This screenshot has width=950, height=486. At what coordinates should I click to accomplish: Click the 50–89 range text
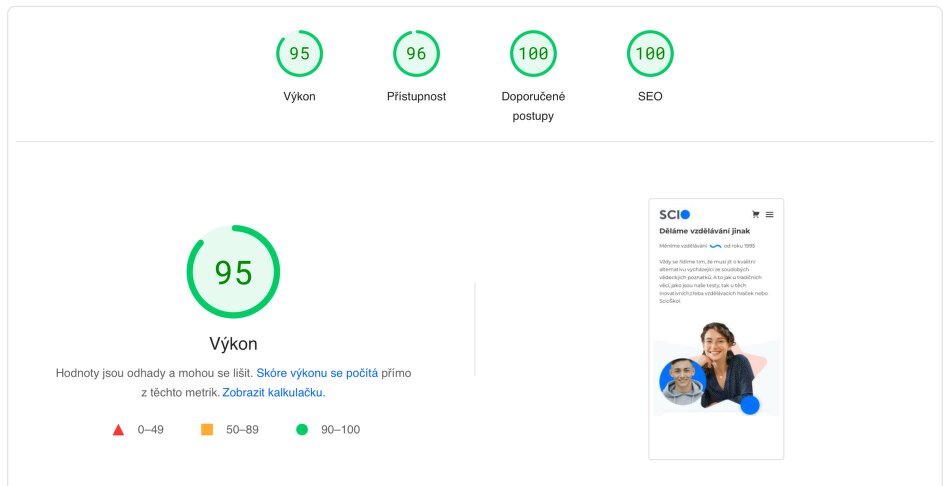pos(242,430)
